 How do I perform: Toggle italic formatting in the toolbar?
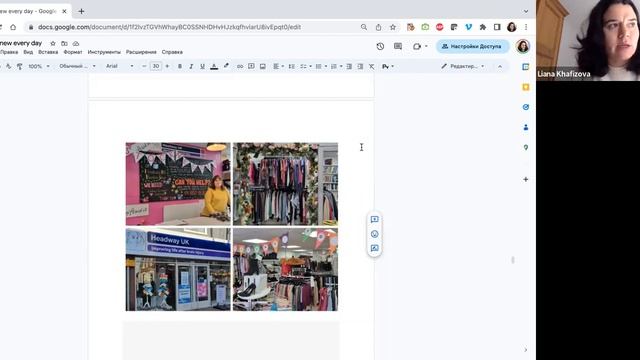[191, 66]
